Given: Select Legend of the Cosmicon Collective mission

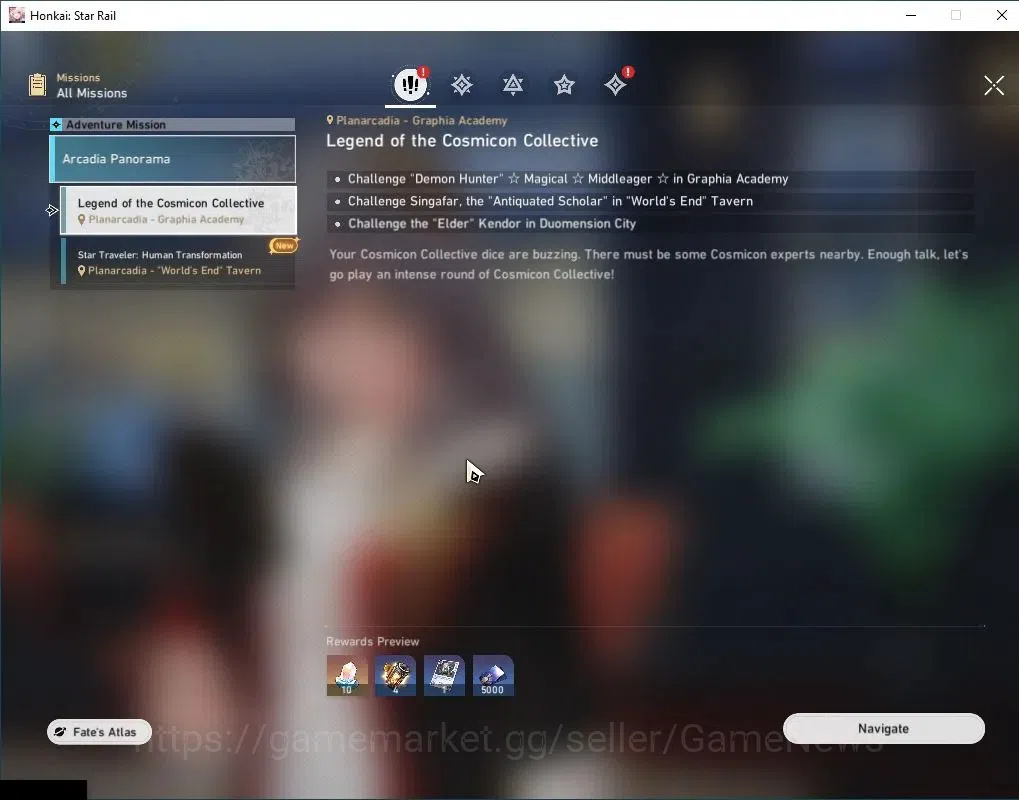Looking at the screenshot, I should click(179, 210).
